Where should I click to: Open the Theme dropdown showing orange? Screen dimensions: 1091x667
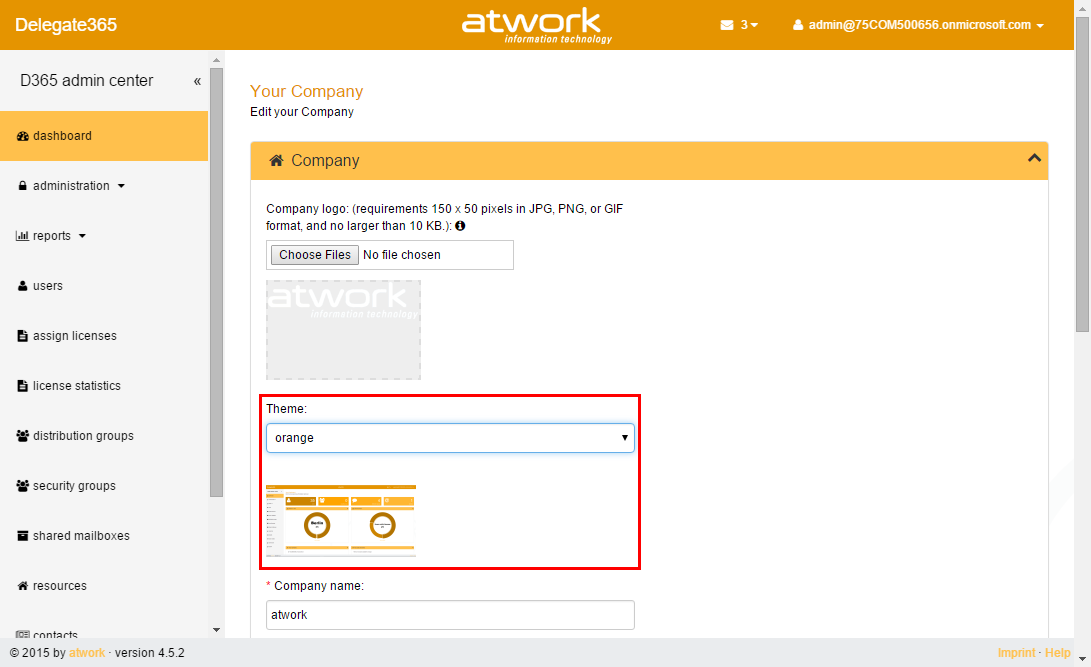(450, 438)
